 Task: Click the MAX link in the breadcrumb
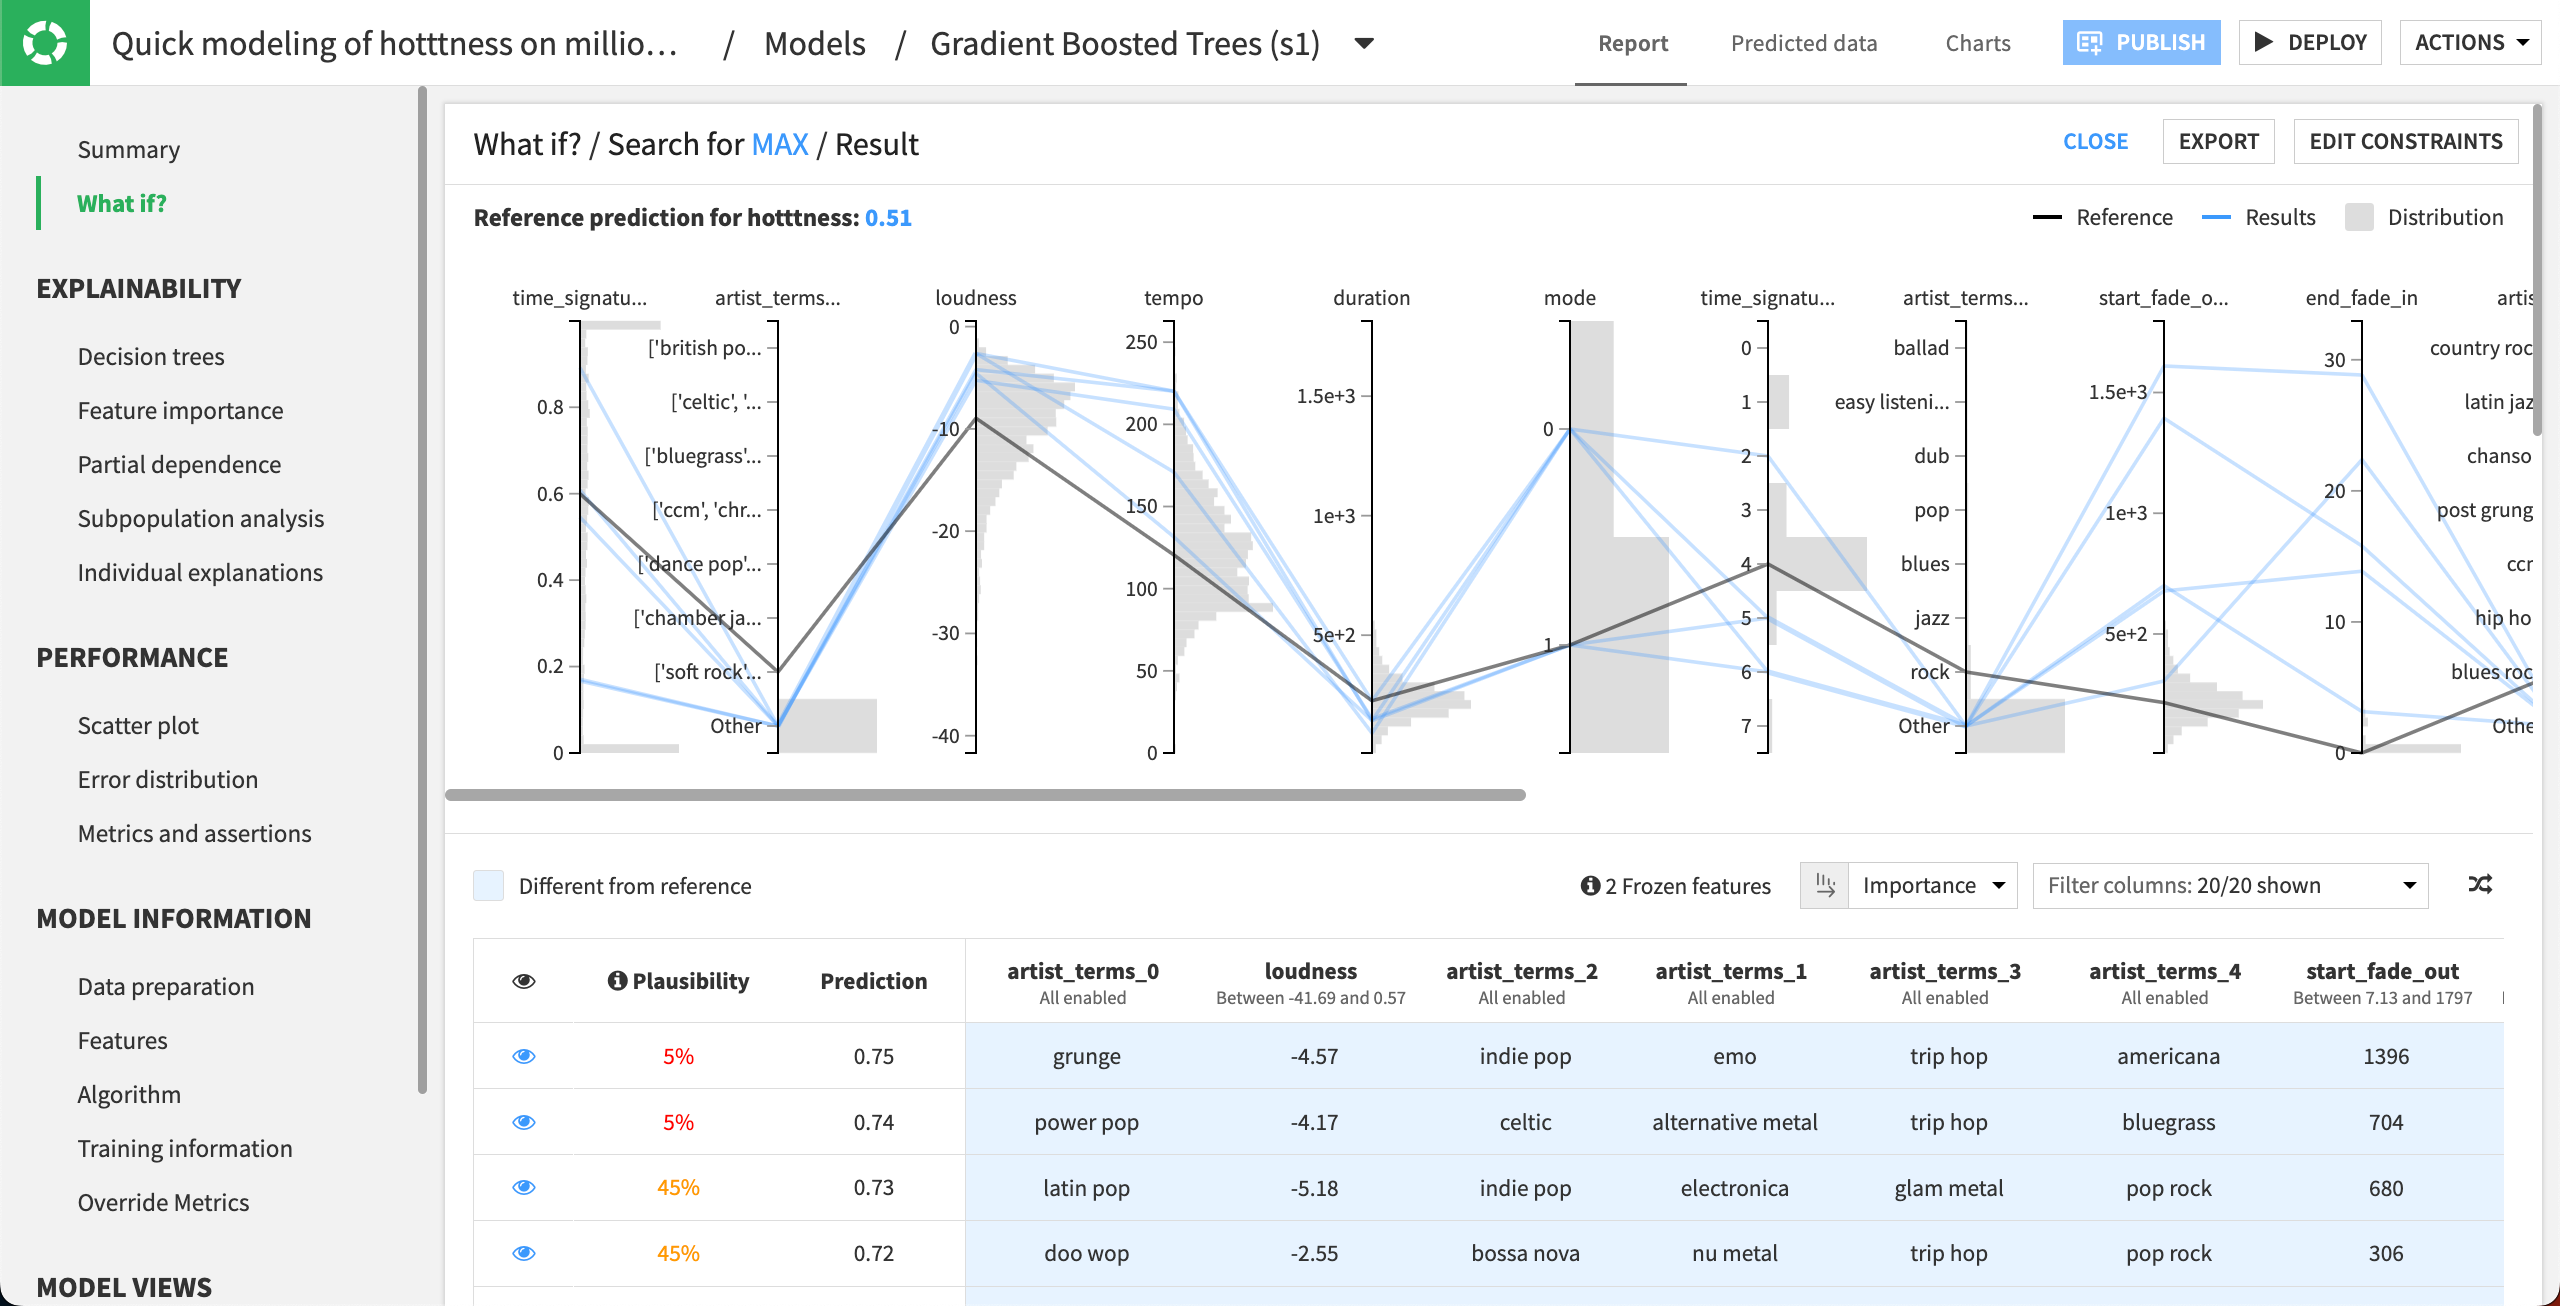779,144
